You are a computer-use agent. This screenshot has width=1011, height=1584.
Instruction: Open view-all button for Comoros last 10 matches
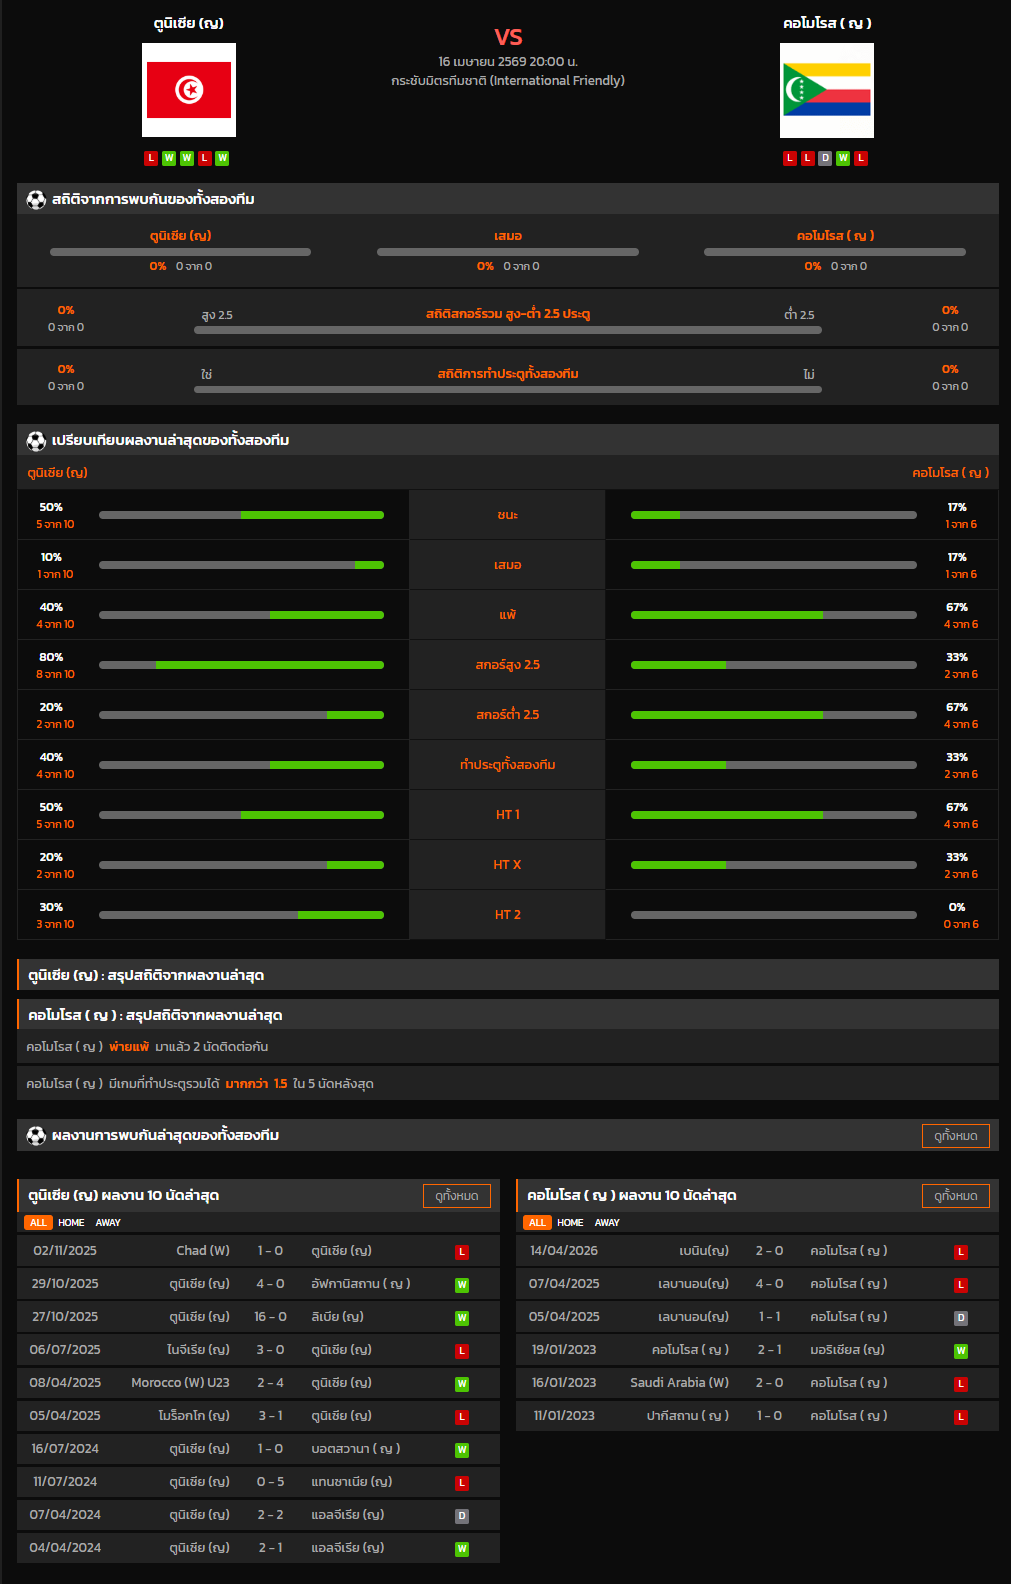pos(955,1196)
